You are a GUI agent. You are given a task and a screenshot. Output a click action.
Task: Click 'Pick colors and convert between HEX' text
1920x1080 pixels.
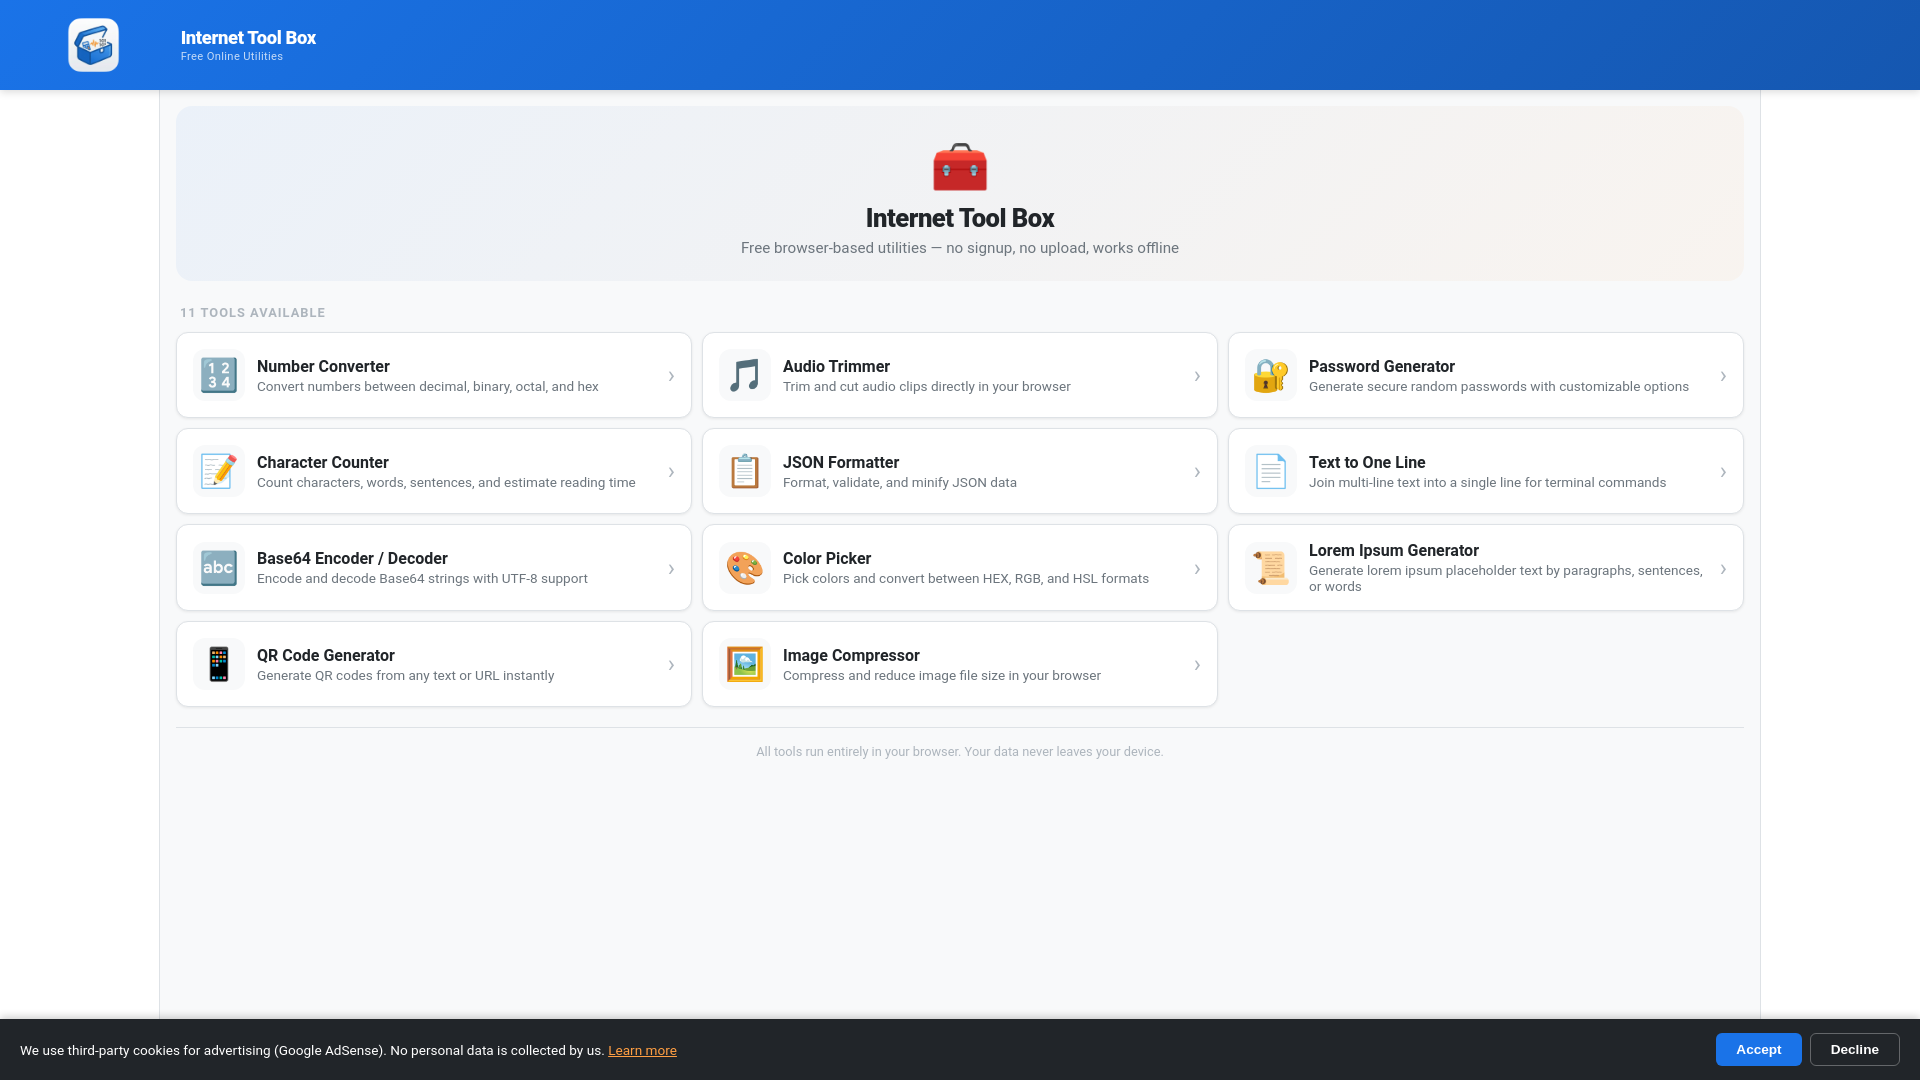coord(965,578)
